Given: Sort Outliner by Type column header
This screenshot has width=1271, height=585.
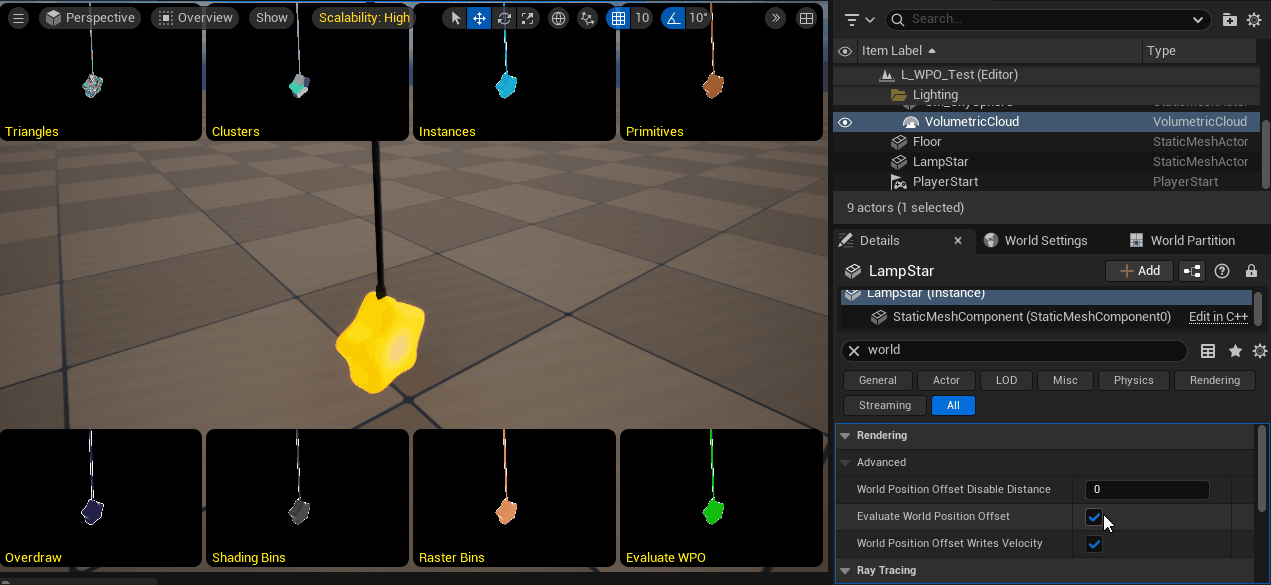Looking at the screenshot, I should click(1200, 51).
